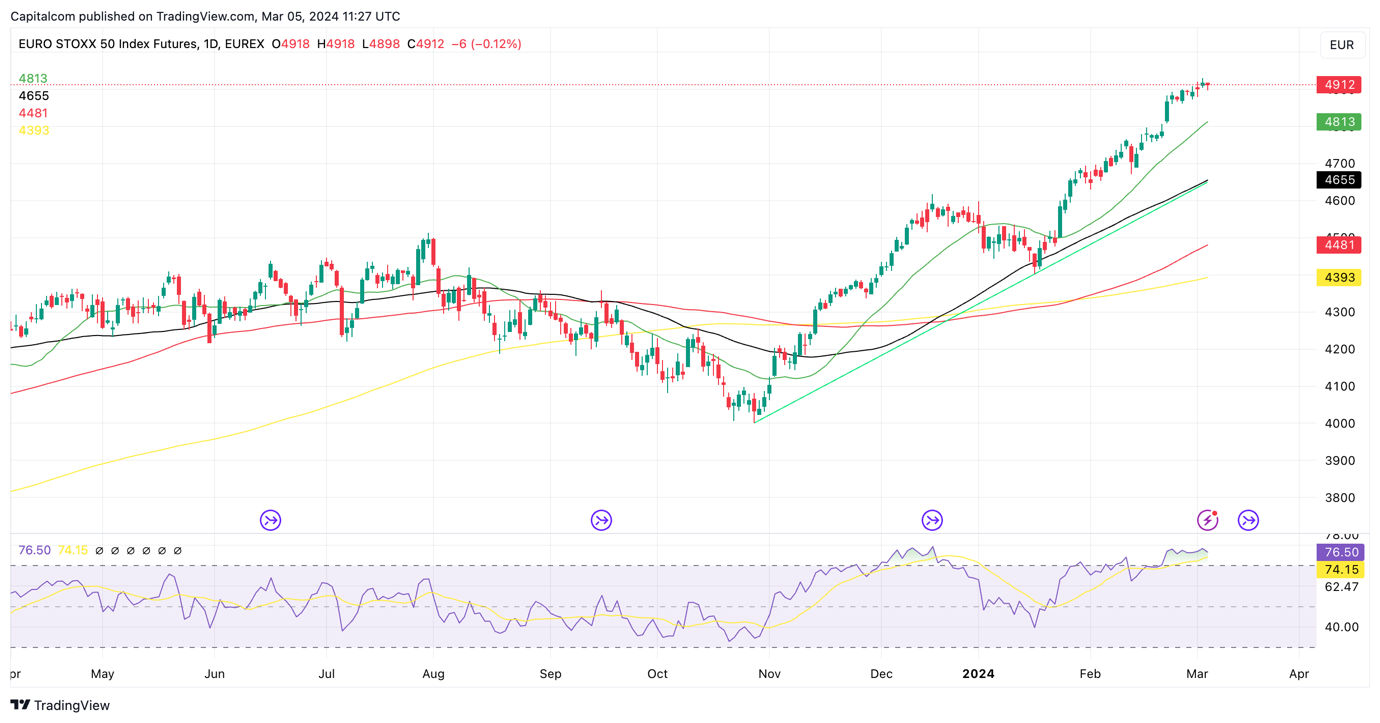1380x723 pixels.
Task: Click the lightning event icon near March
Action: tap(1208, 520)
